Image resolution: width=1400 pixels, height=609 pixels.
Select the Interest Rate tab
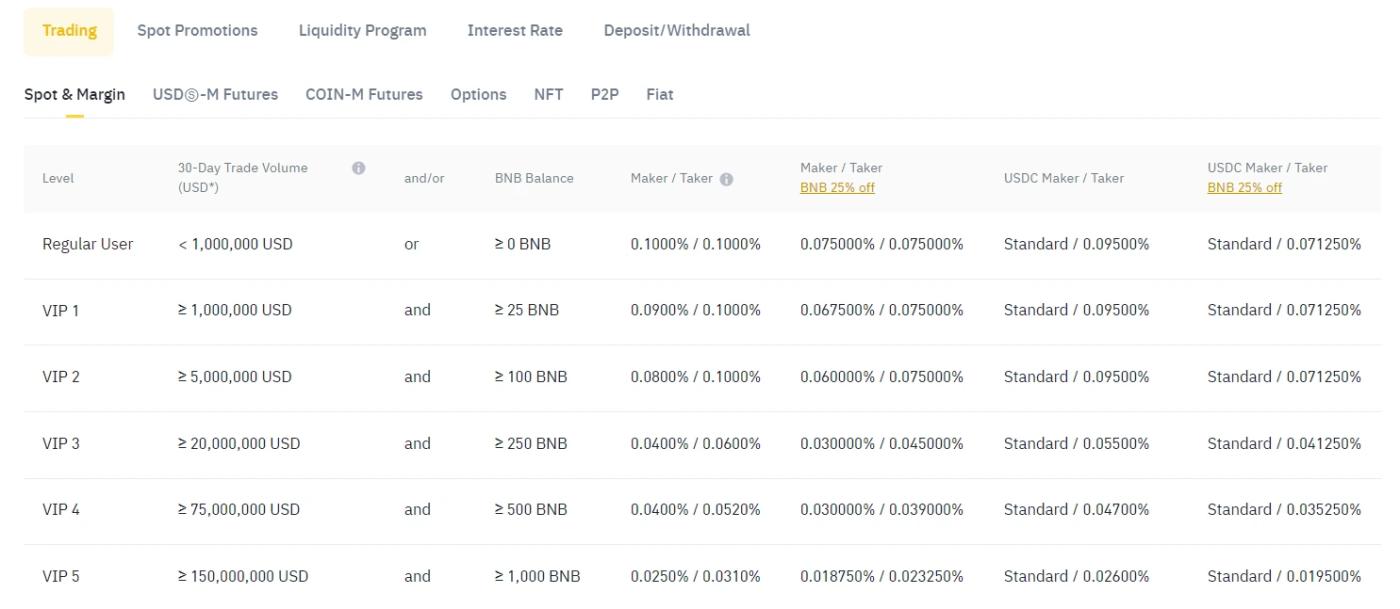[514, 30]
